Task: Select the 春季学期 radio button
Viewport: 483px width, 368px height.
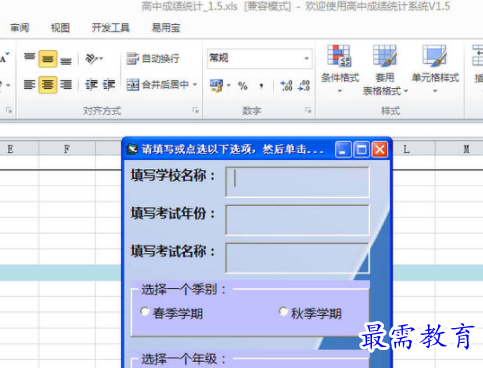Action: pyautogui.click(x=145, y=312)
